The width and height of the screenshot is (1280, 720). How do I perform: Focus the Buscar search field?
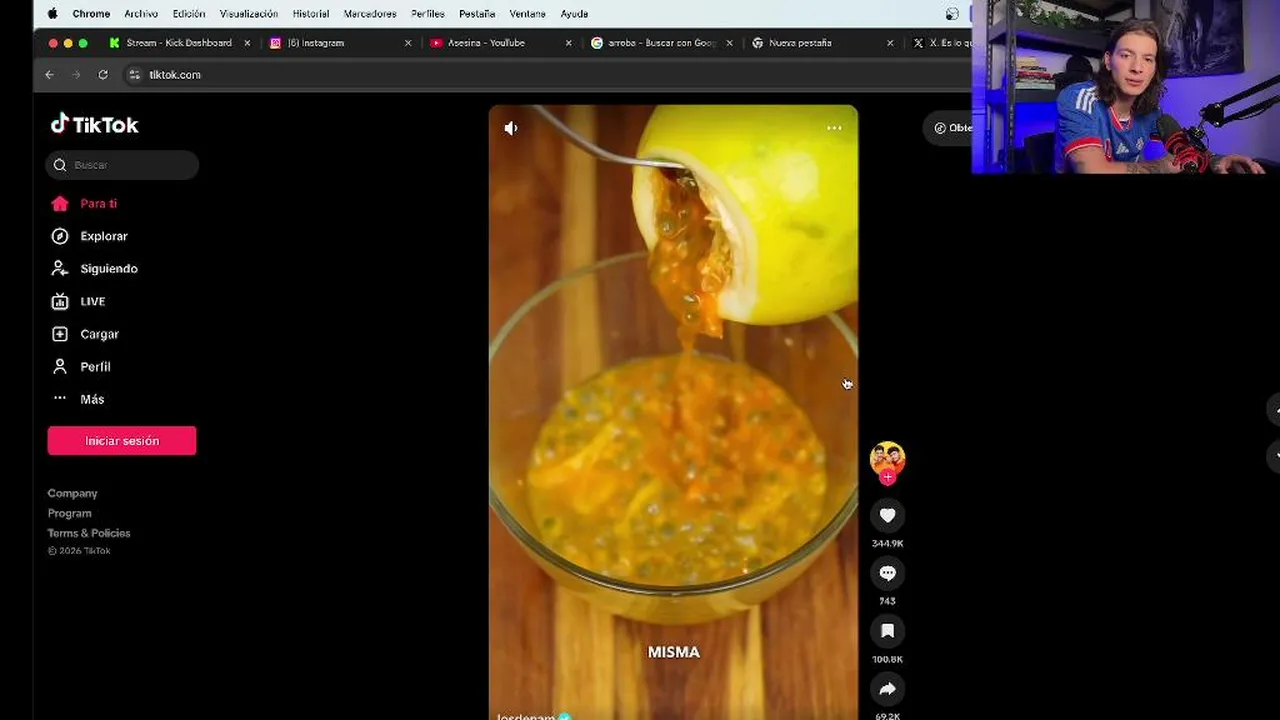point(122,165)
